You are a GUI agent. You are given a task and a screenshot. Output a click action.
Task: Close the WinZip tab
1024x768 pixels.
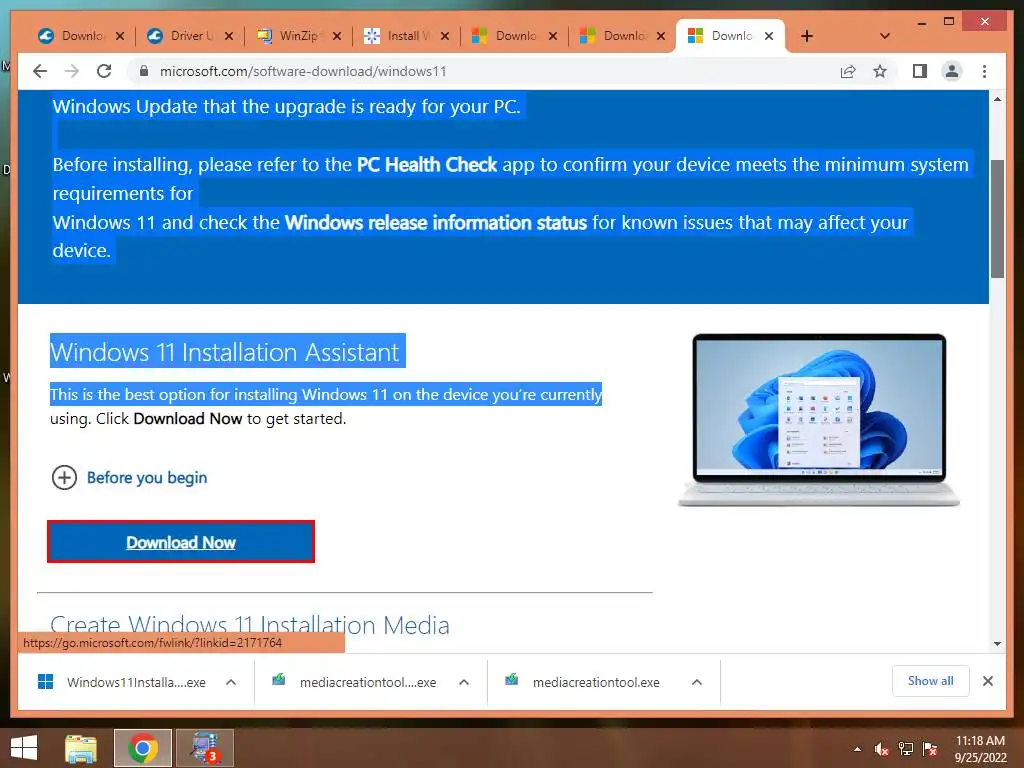click(x=337, y=36)
